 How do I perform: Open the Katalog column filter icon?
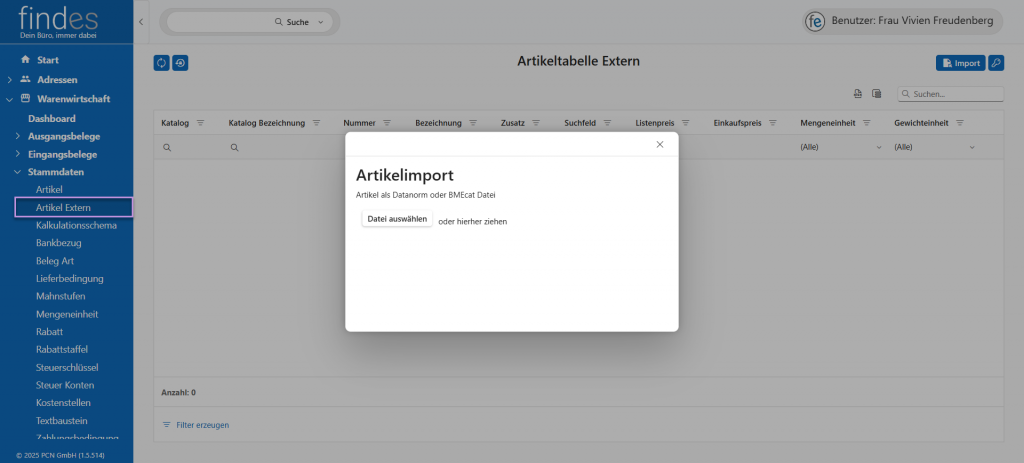click(x=200, y=123)
